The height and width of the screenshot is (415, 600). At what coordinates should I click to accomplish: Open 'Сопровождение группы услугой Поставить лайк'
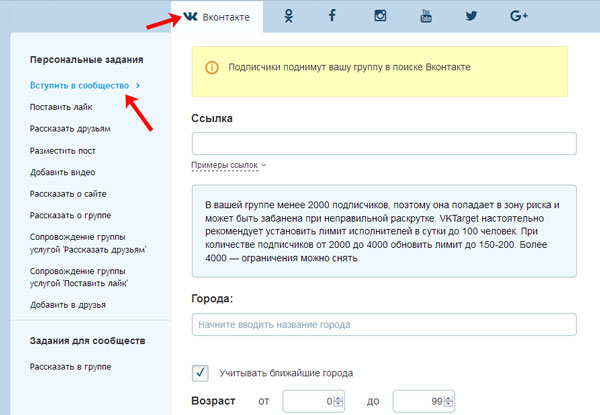[x=79, y=277]
